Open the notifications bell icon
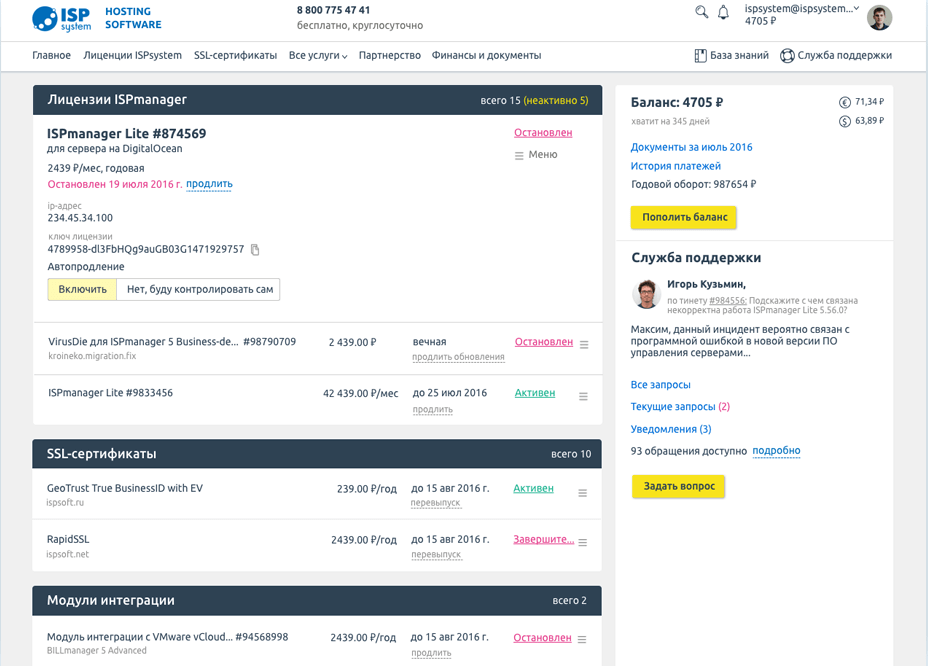This screenshot has width=928, height=666. pyautogui.click(x=723, y=12)
